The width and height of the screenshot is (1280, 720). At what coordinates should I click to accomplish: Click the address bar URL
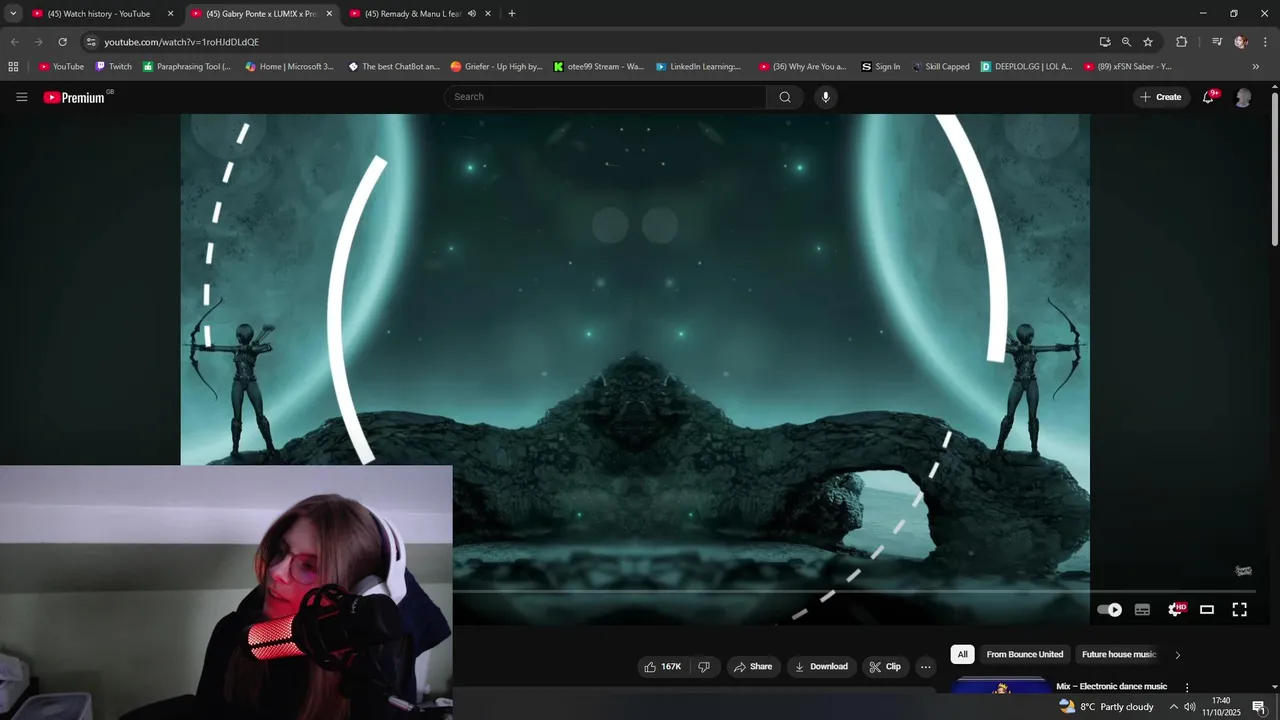(x=181, y=42)
